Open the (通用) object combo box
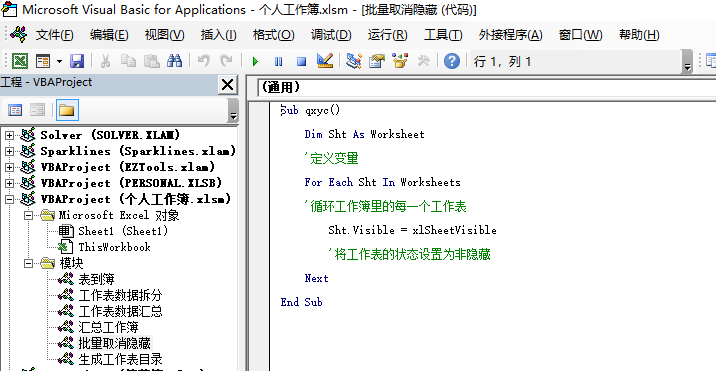The height and width of the screenshot is (371, 716). click(486, 87)
